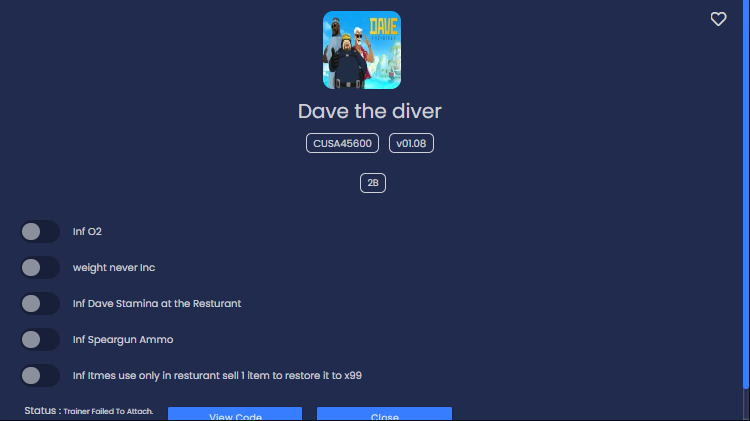Click the Dave the diver title heading
750x421 pixels.
[x=370, y=111]
